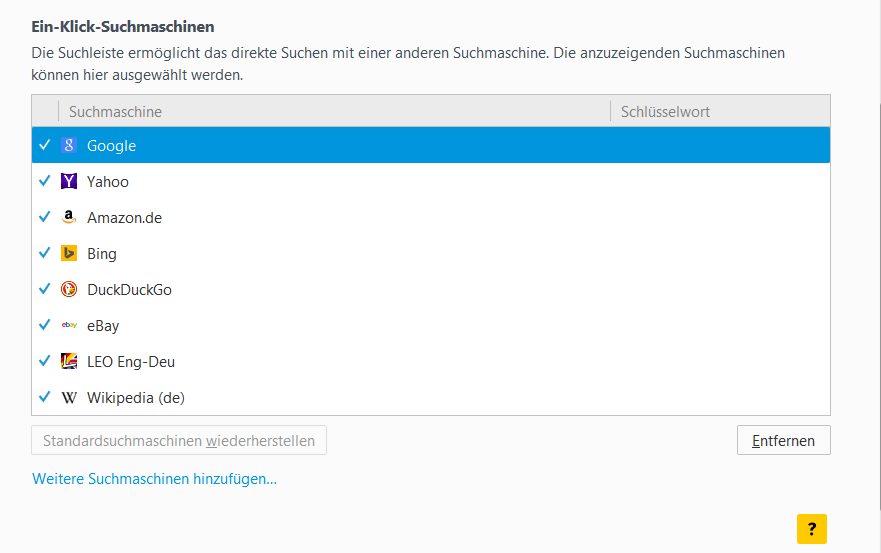Open the yellow help question mark
881x553 pixels.
tap(812, 529)
